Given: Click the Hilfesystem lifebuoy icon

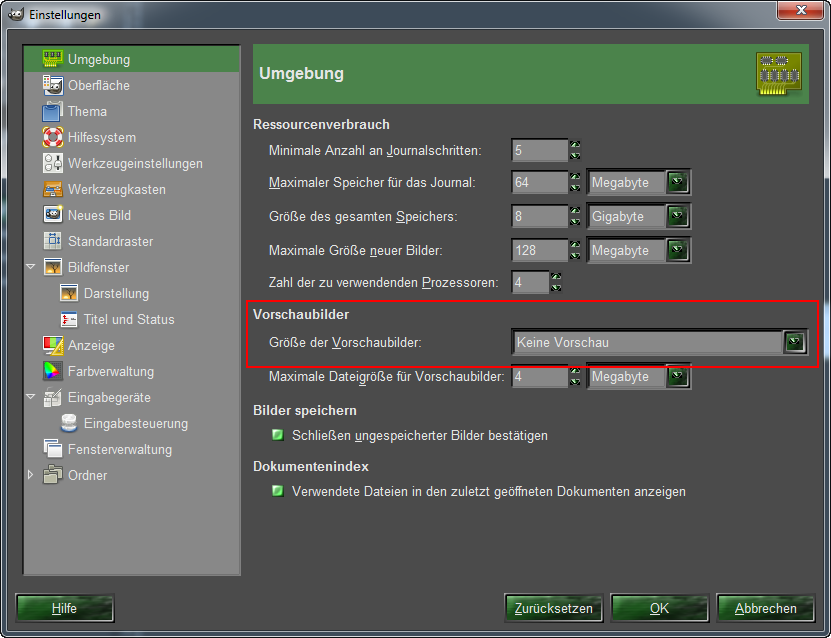Looking at the screenshot, I should point(52,137).
